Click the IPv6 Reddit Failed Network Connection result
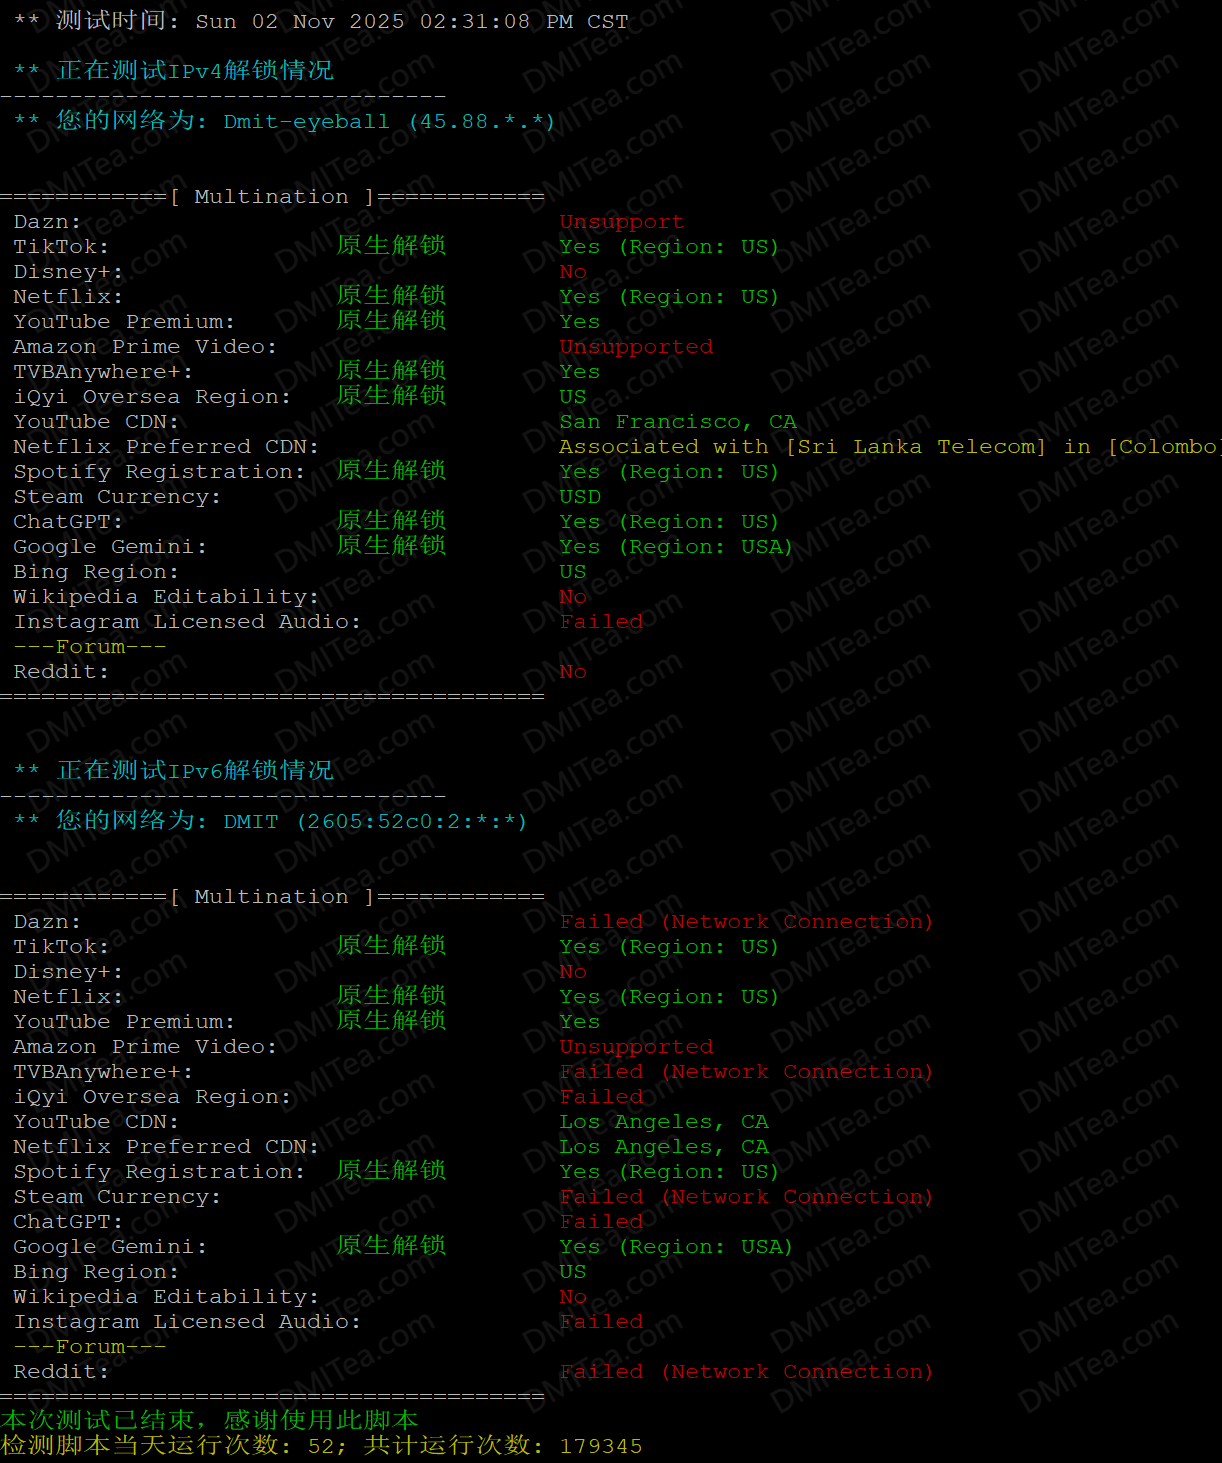Image resolution: width=1222 pixels, height=1463 pixels. pos(745,1371)
